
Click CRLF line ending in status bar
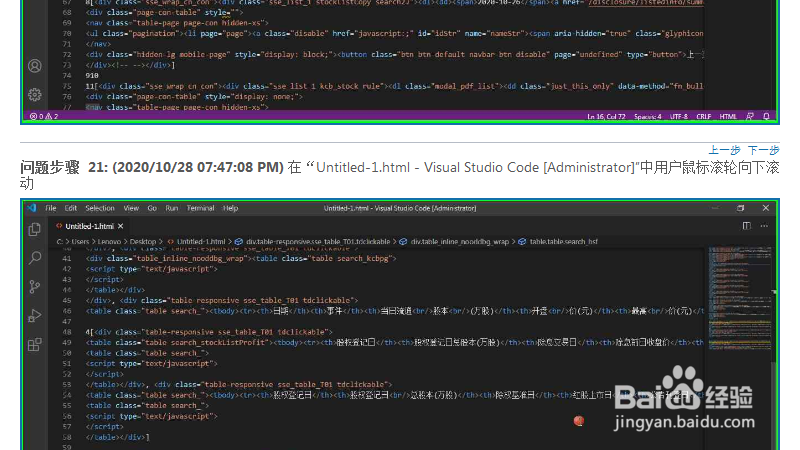pyautogui.click(x=704, y=117)
